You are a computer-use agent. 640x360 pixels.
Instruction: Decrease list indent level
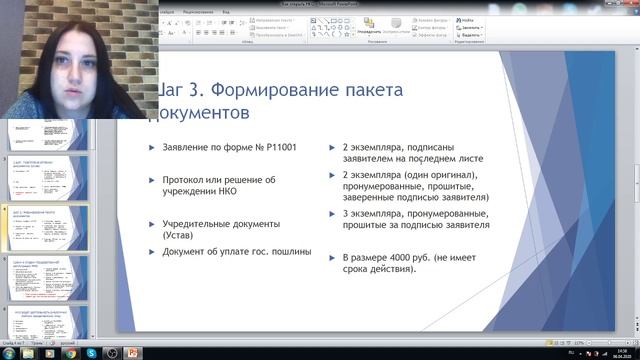click(224, 23)
